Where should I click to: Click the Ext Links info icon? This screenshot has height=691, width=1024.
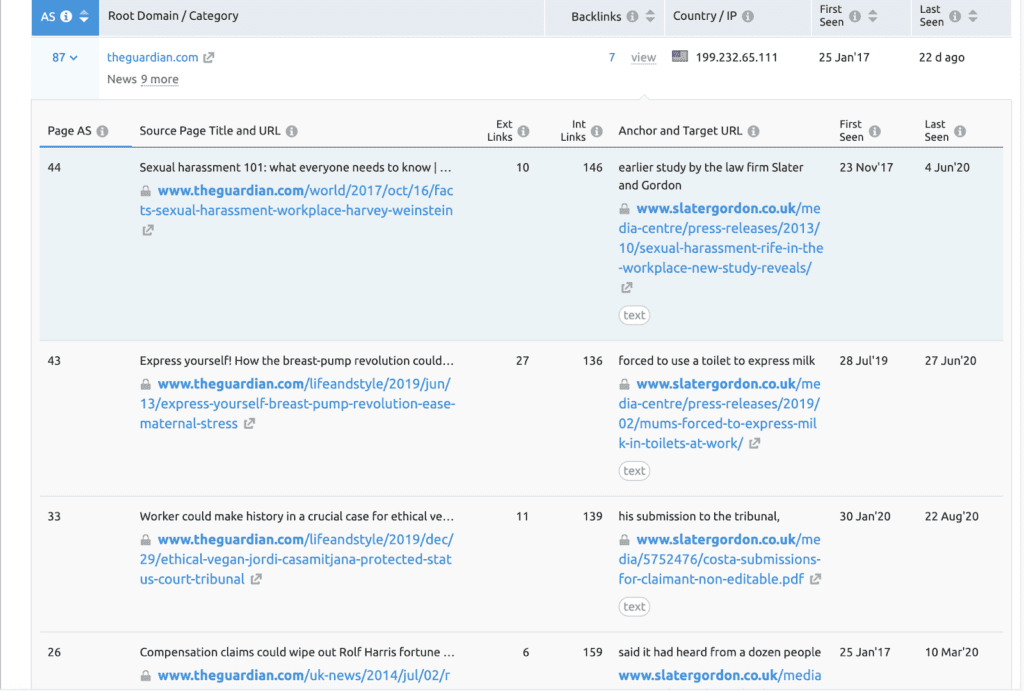click(524, 131)
